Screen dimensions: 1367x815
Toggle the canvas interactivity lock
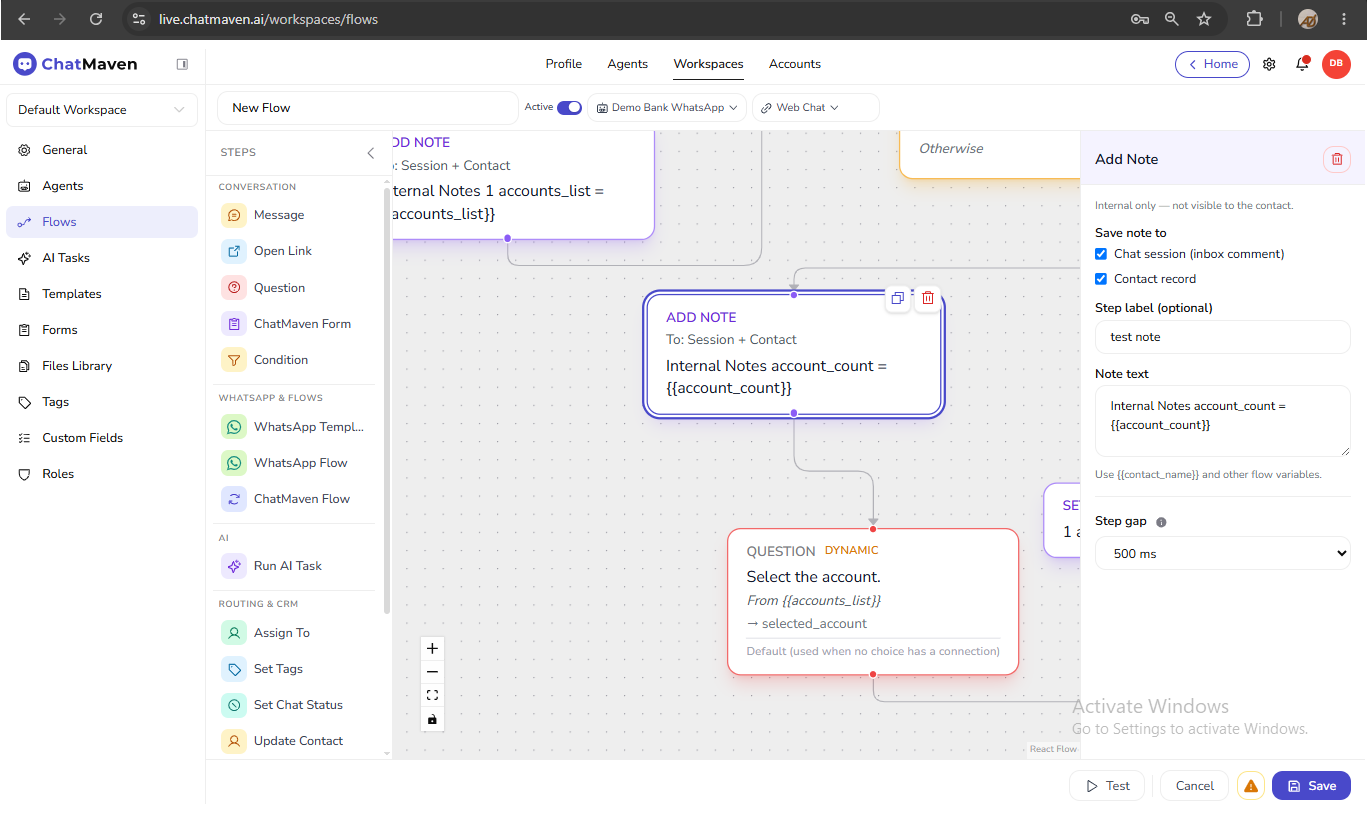point(432,719)
